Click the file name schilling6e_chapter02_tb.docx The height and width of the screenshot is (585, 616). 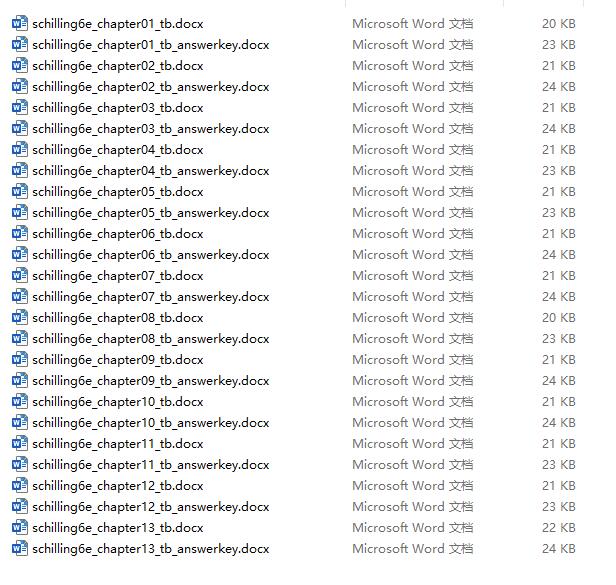[x=118, y=66]
